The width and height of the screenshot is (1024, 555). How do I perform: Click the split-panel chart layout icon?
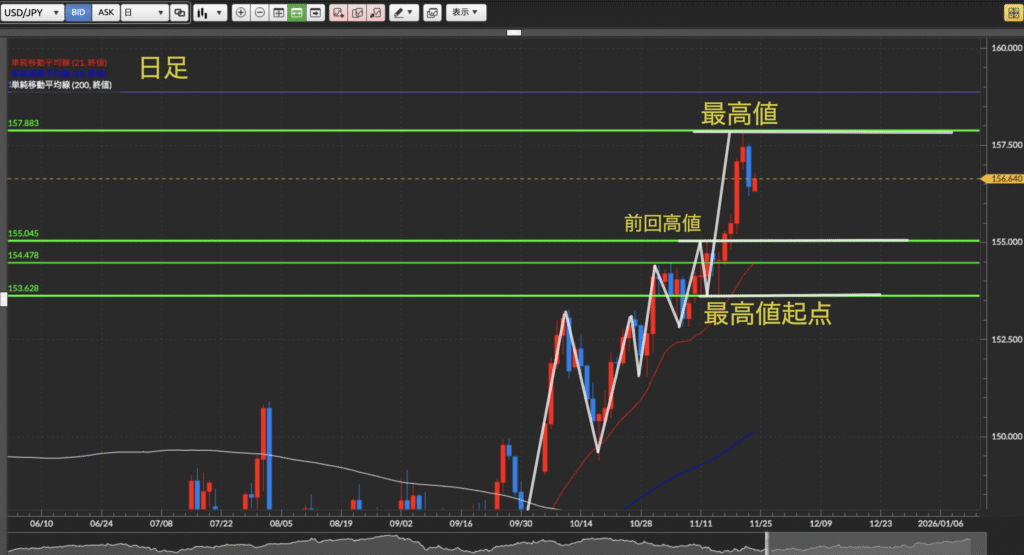(x=278, y=13)
